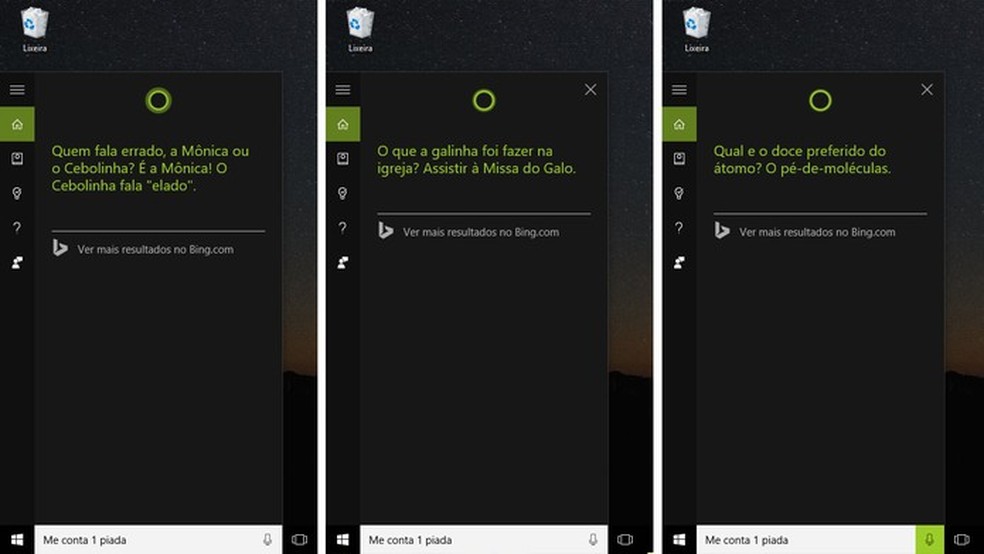Viewport: 984px width, 554px height.
Task: Open Notebook icon in the átomo joke panel
Action: (679, 159)
